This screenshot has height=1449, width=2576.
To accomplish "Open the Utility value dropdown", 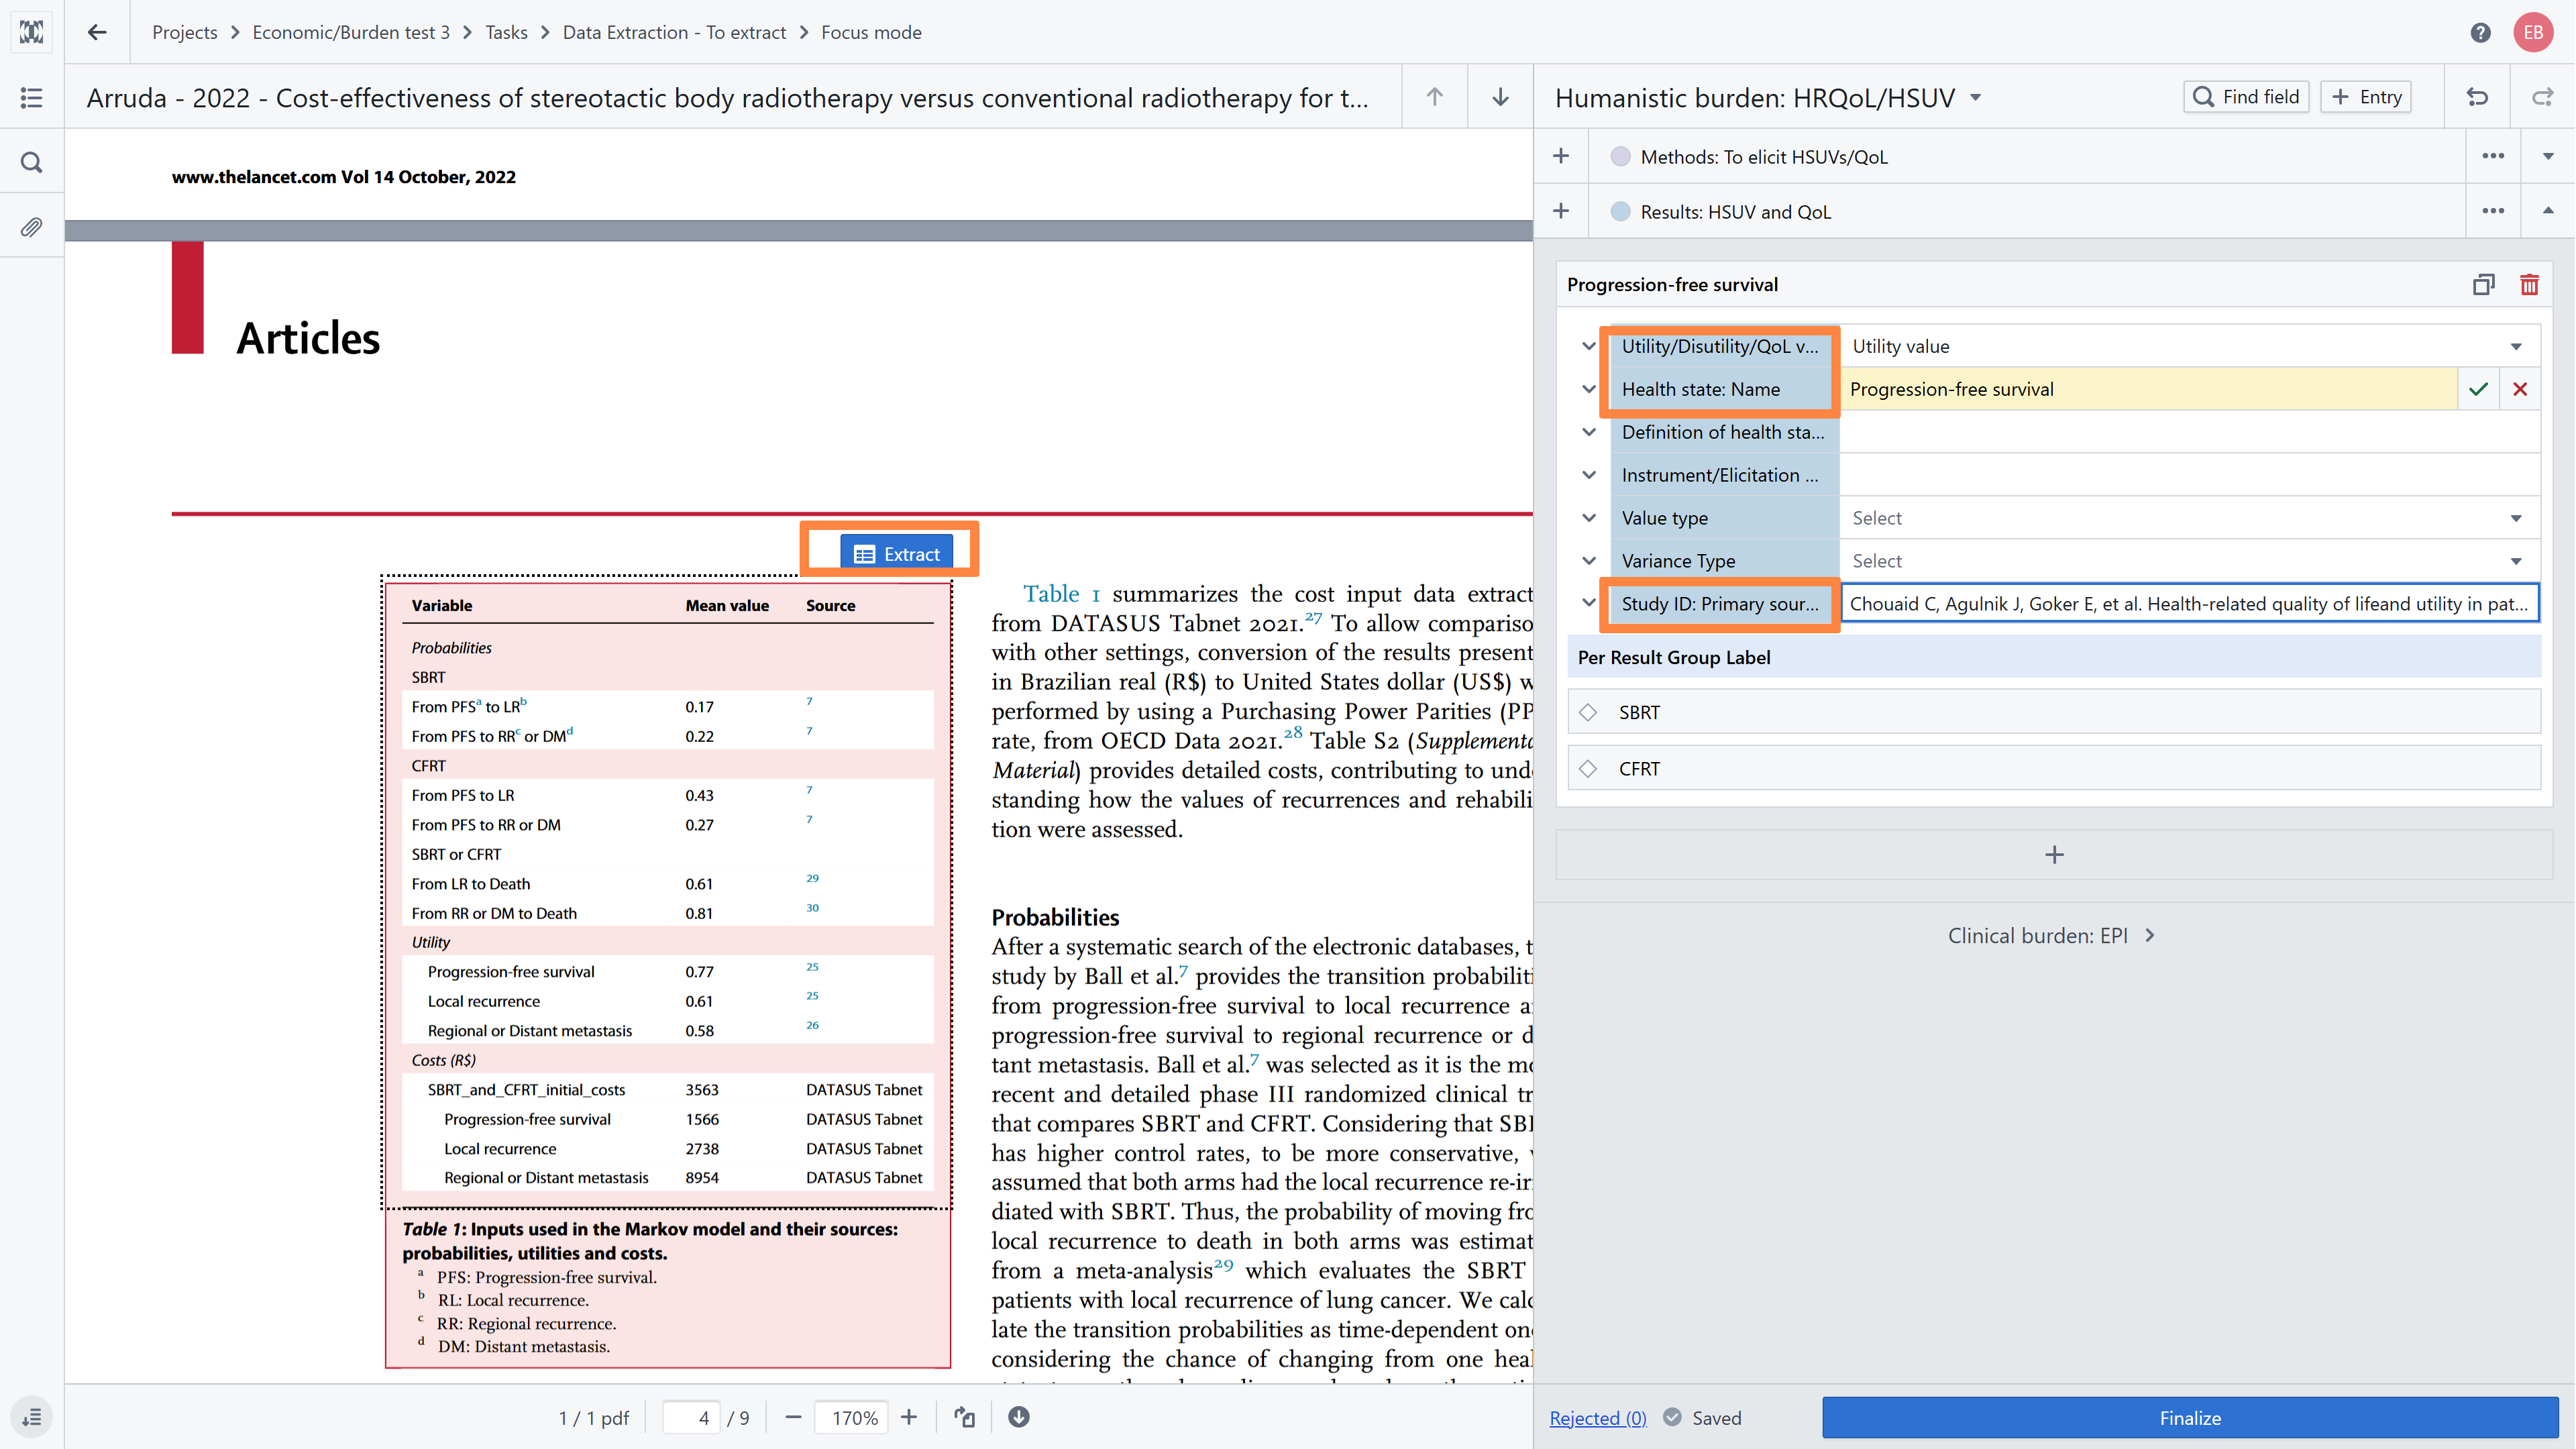I will point(2189,346).
